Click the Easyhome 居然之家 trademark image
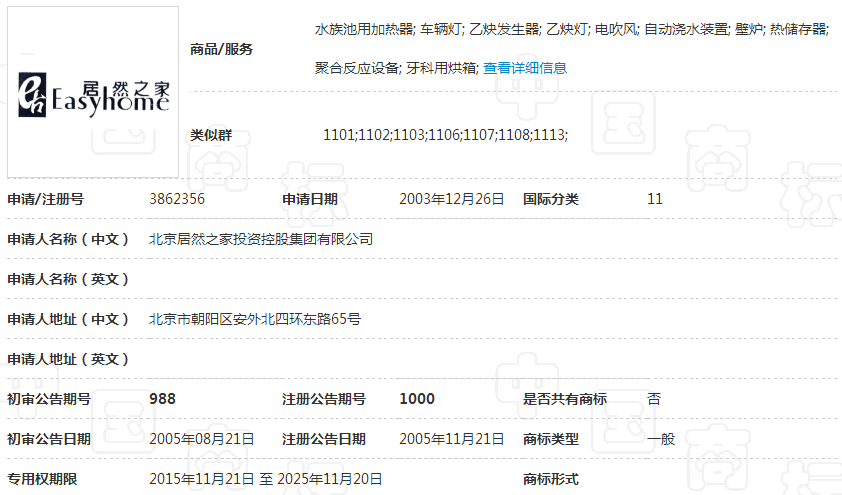 click(93, 92)
